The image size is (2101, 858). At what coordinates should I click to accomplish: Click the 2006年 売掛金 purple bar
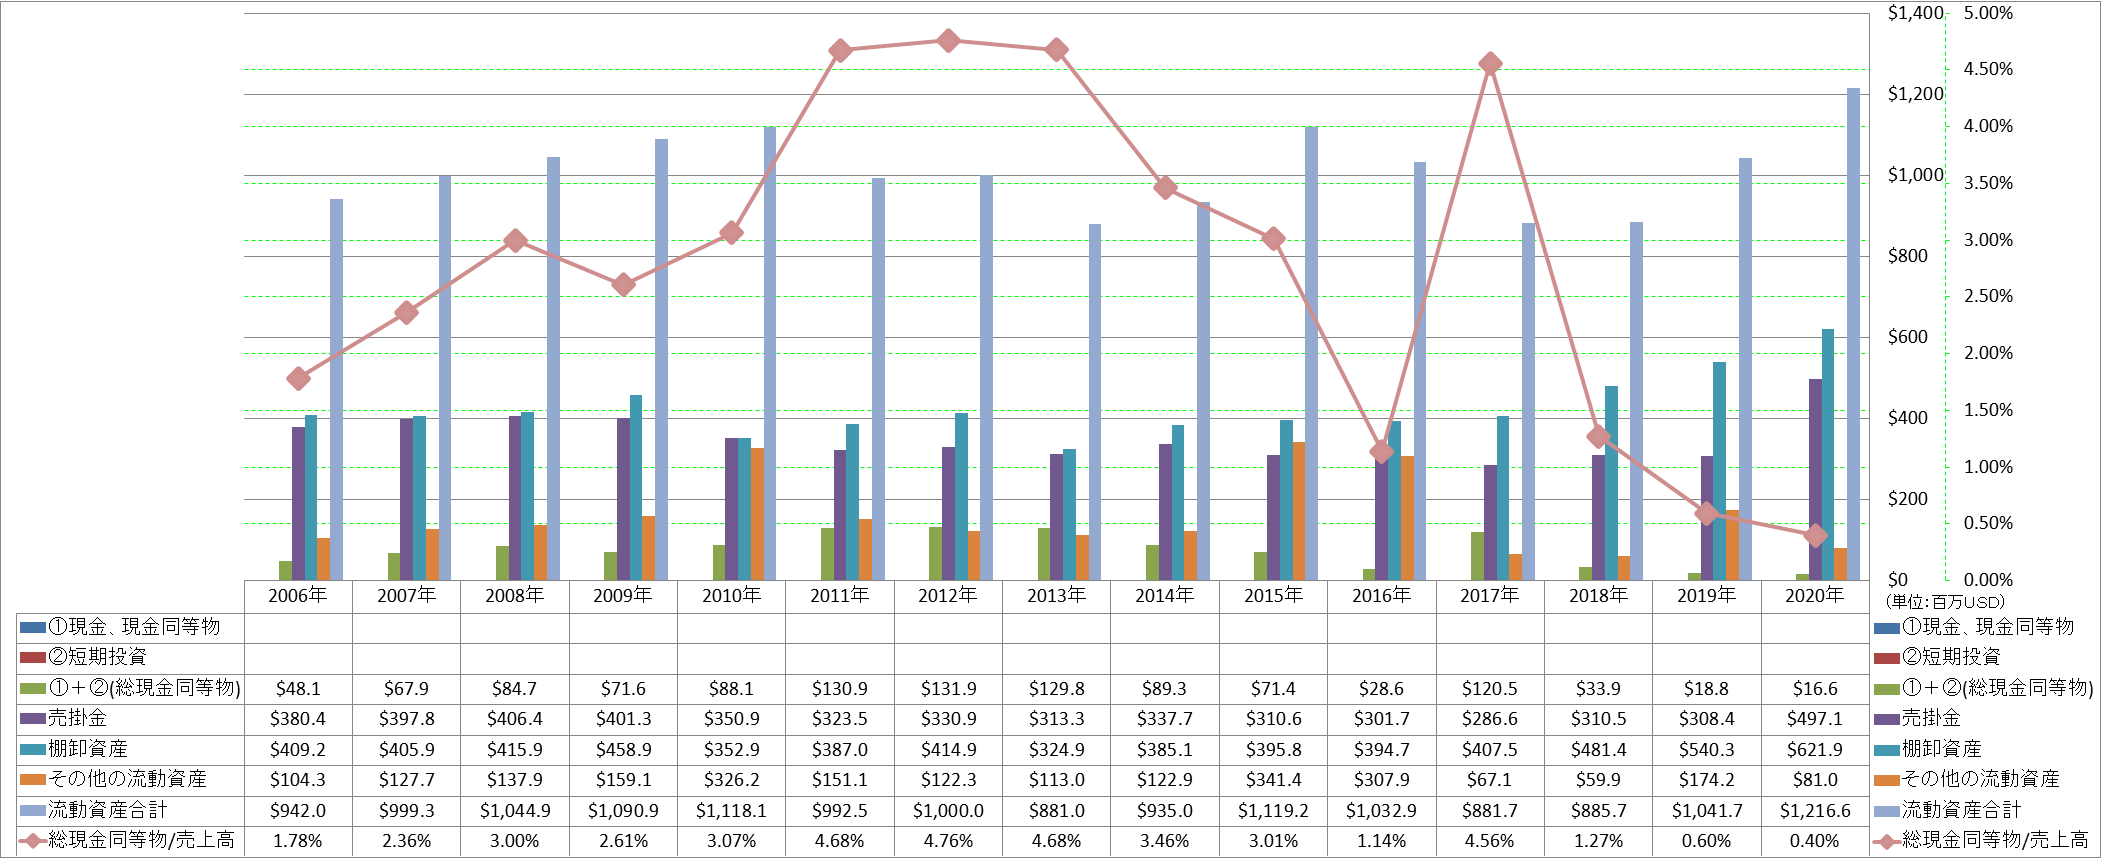click(x=298, y=503)
